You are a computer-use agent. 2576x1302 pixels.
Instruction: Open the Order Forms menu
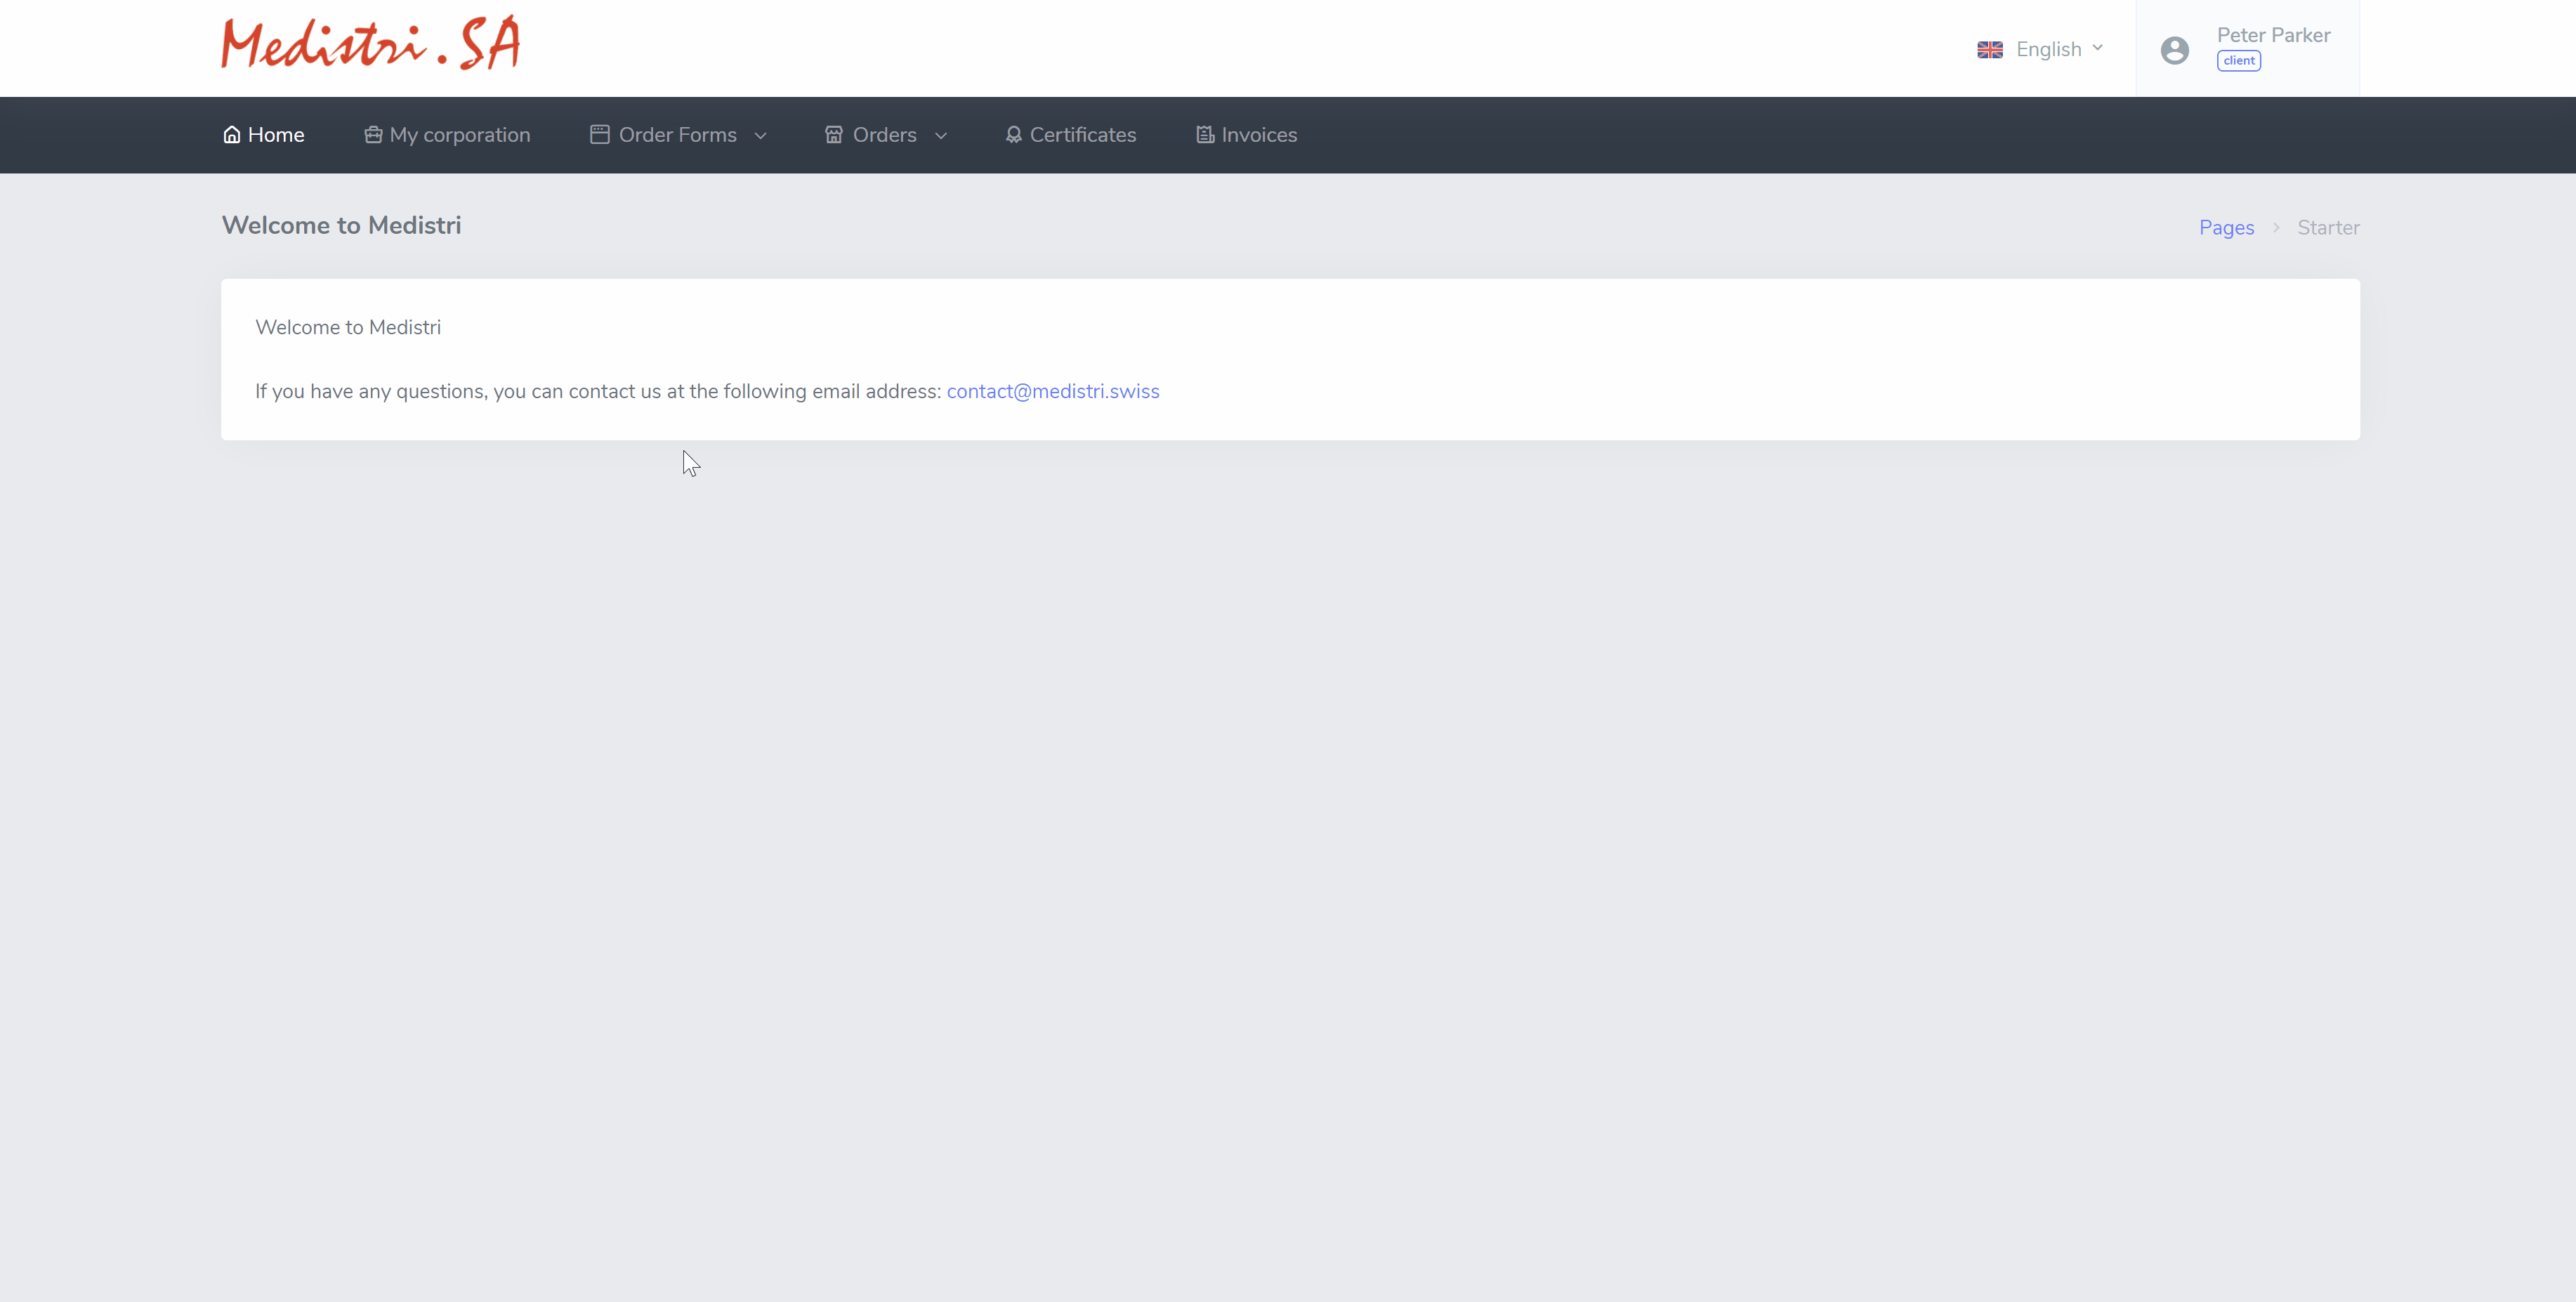pyautogui.click(x=678, y=135)
